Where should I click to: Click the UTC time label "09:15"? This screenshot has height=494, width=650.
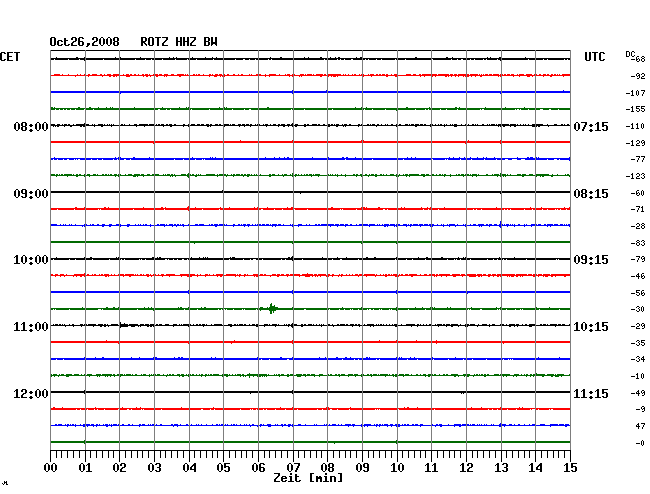(591, 260)
